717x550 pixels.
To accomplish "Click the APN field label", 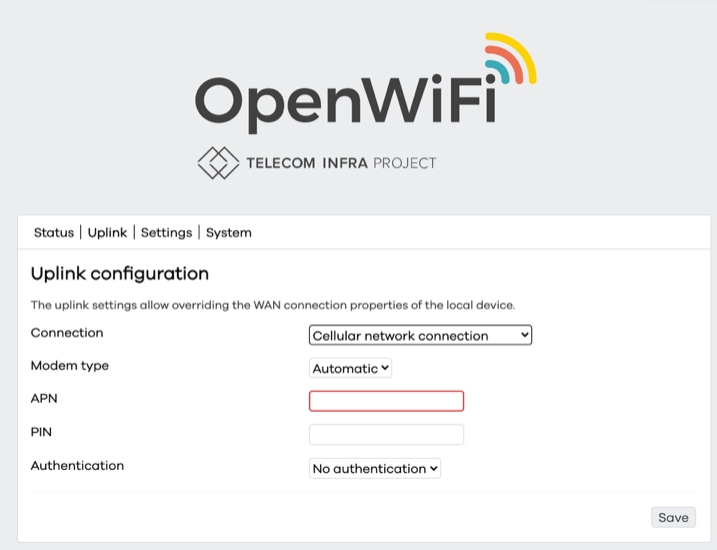I will pyautogui.click(x=45, y=399).
